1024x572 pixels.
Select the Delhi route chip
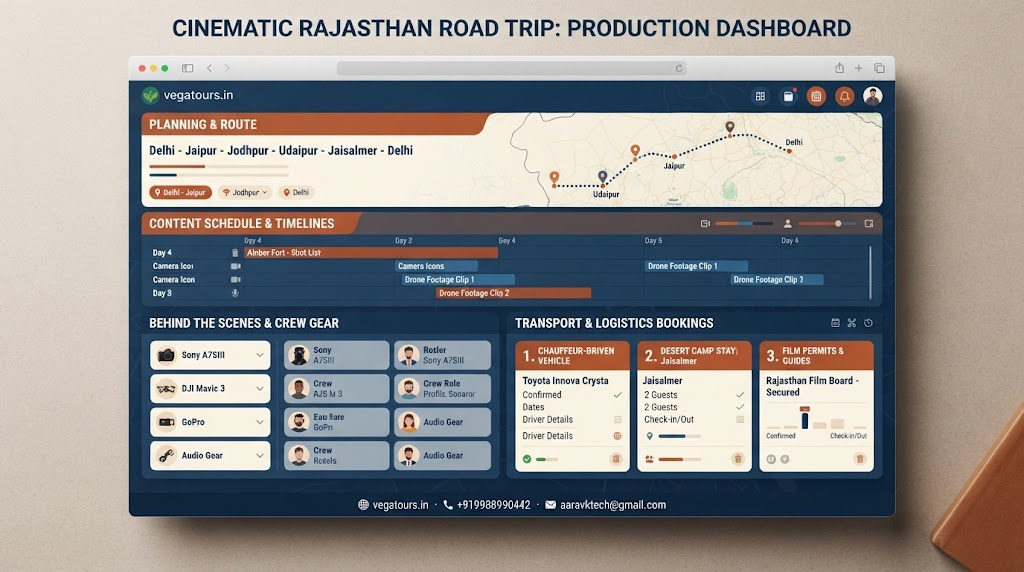tap(296, 193)
